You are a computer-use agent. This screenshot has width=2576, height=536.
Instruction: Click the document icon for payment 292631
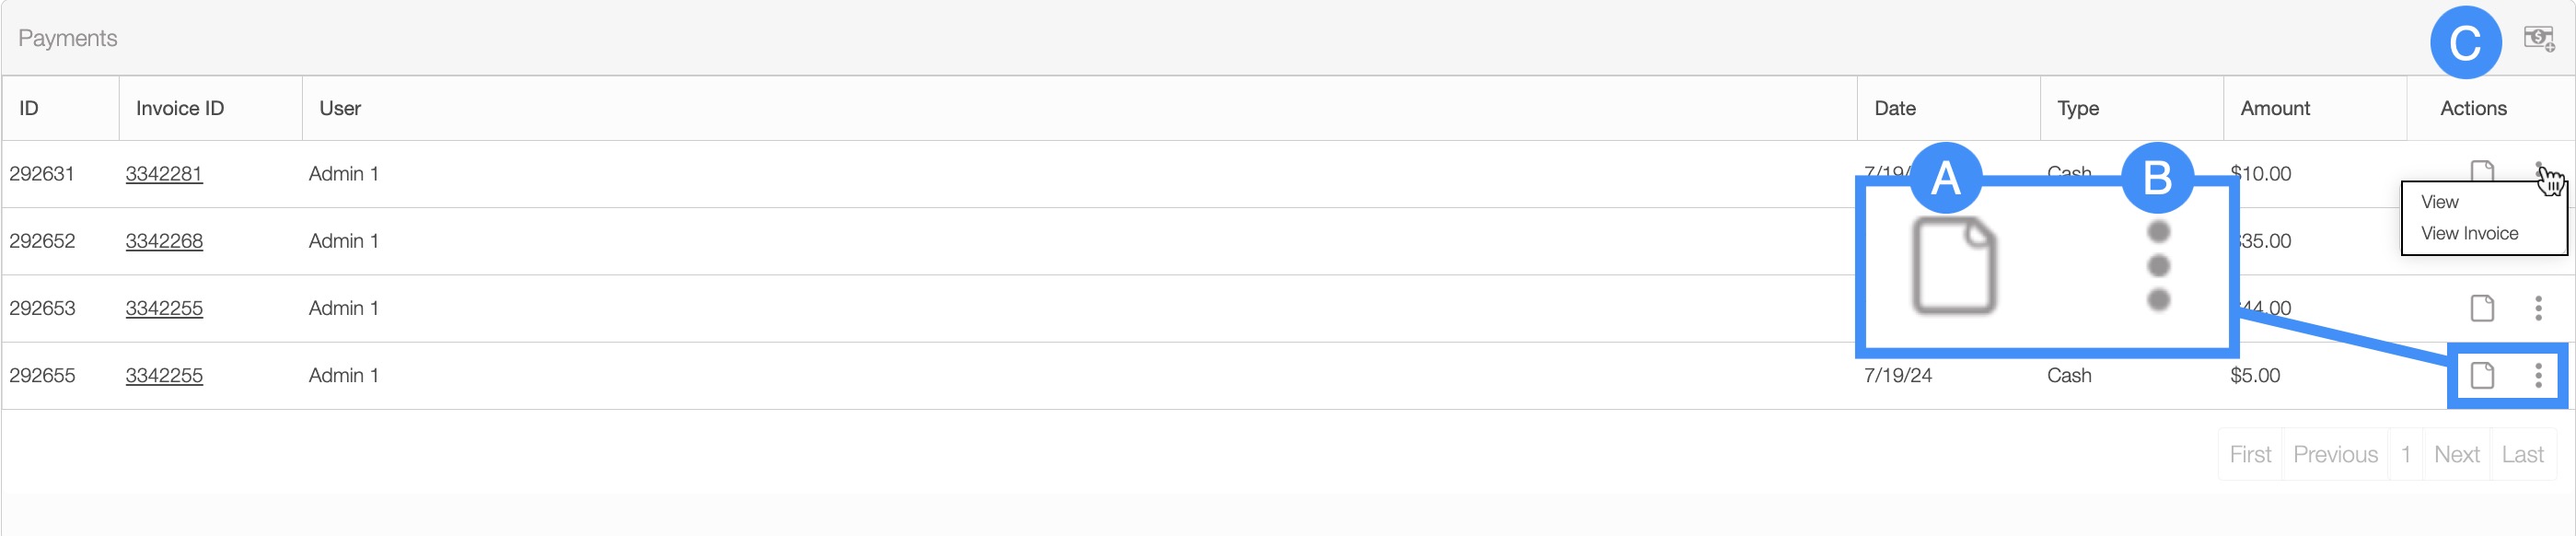point(2482,170)
